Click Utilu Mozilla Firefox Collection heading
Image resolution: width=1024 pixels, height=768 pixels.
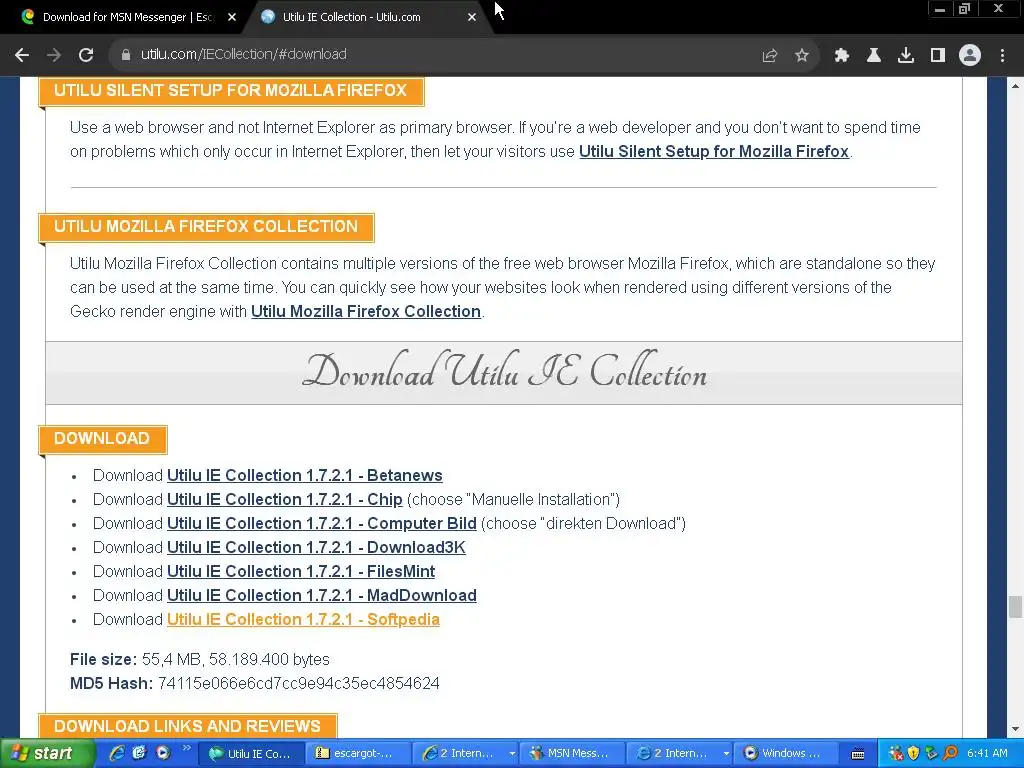(206, 227)
